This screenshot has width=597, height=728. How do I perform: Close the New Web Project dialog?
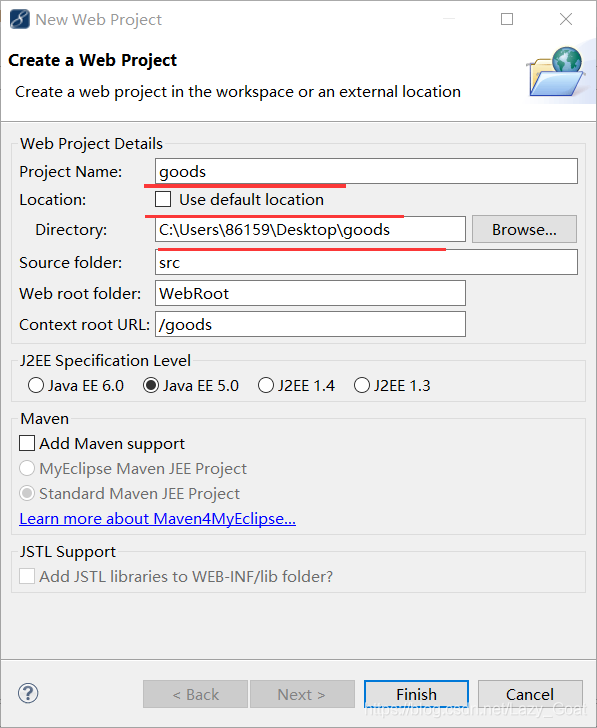pos(566,19)
